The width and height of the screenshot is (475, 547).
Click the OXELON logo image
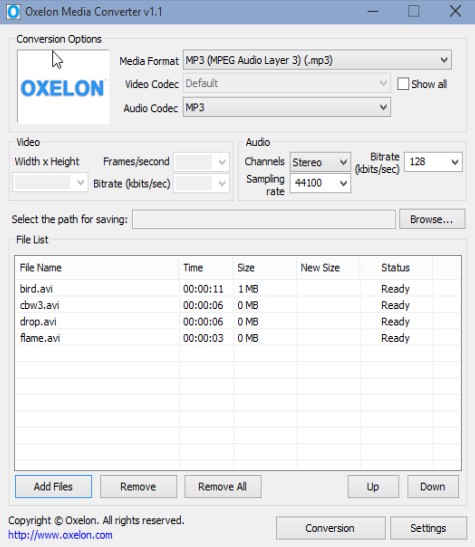[63, 87]
